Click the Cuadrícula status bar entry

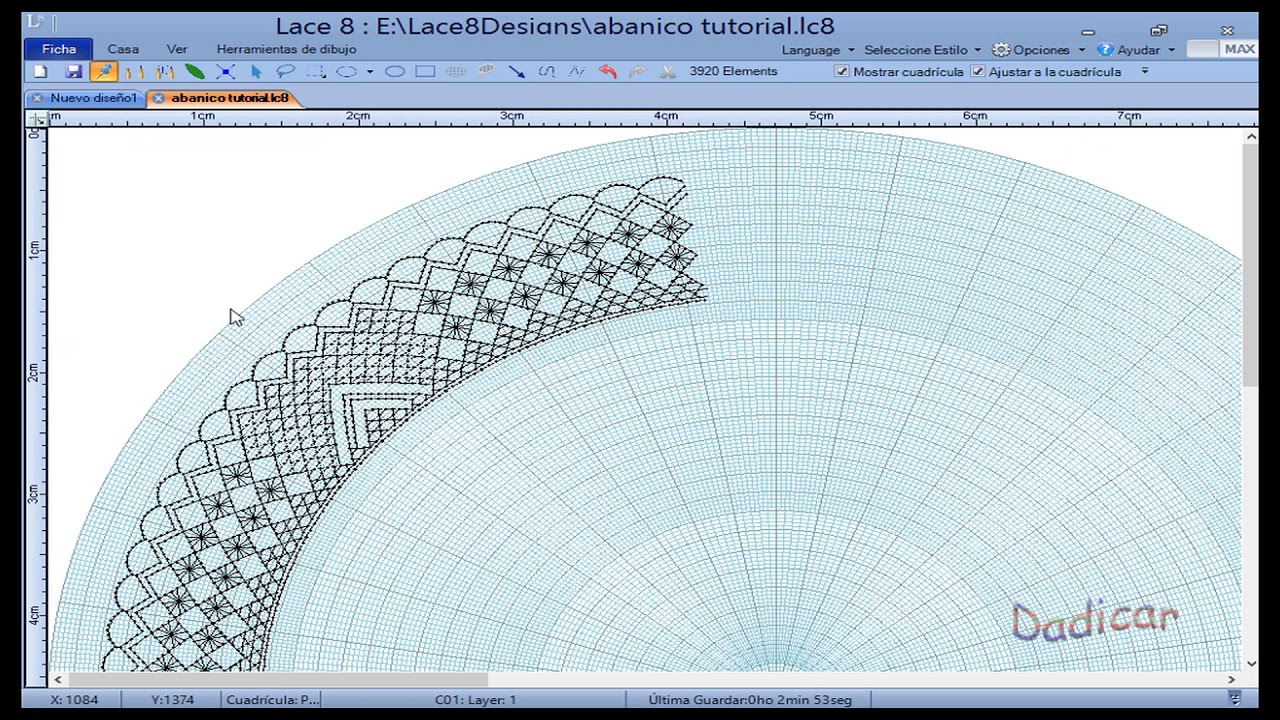point(273,700)
